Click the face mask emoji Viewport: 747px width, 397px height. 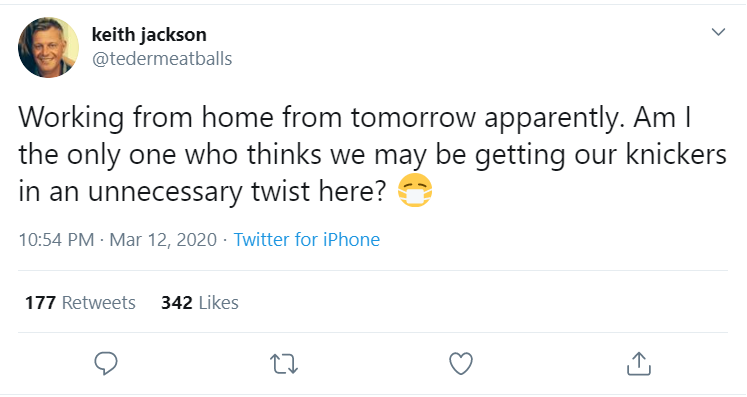(415, 191)
